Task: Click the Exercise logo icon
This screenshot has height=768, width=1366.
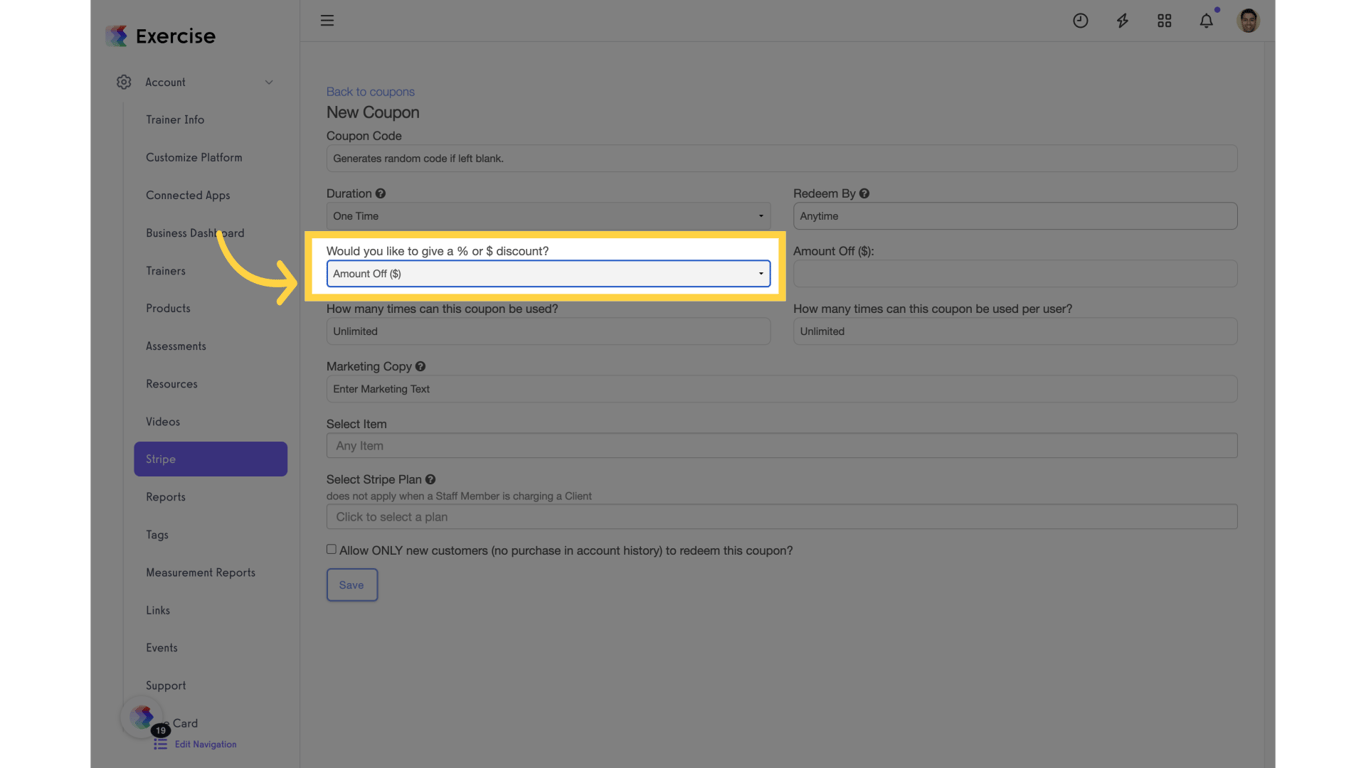Action: click(117, 33)
